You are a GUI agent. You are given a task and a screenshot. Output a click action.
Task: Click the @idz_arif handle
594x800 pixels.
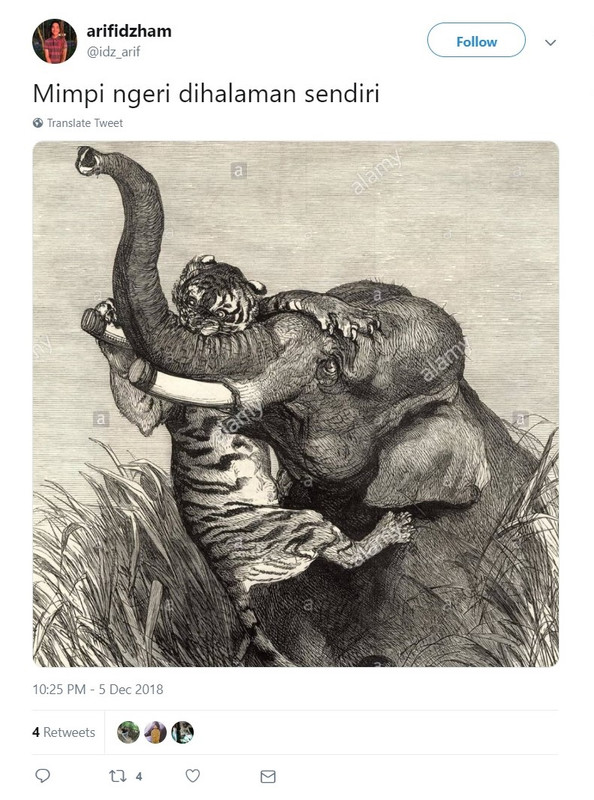(113, 52)
